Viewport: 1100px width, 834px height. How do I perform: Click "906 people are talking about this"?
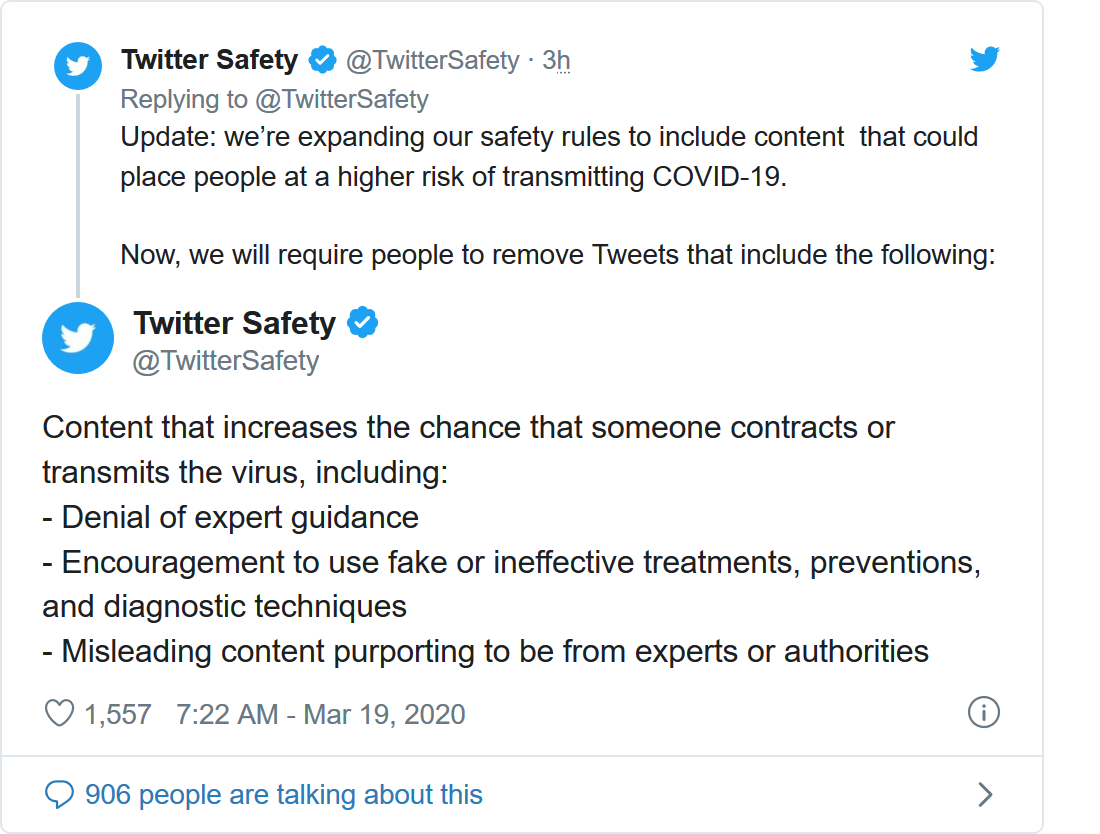[x=283, y=795]
